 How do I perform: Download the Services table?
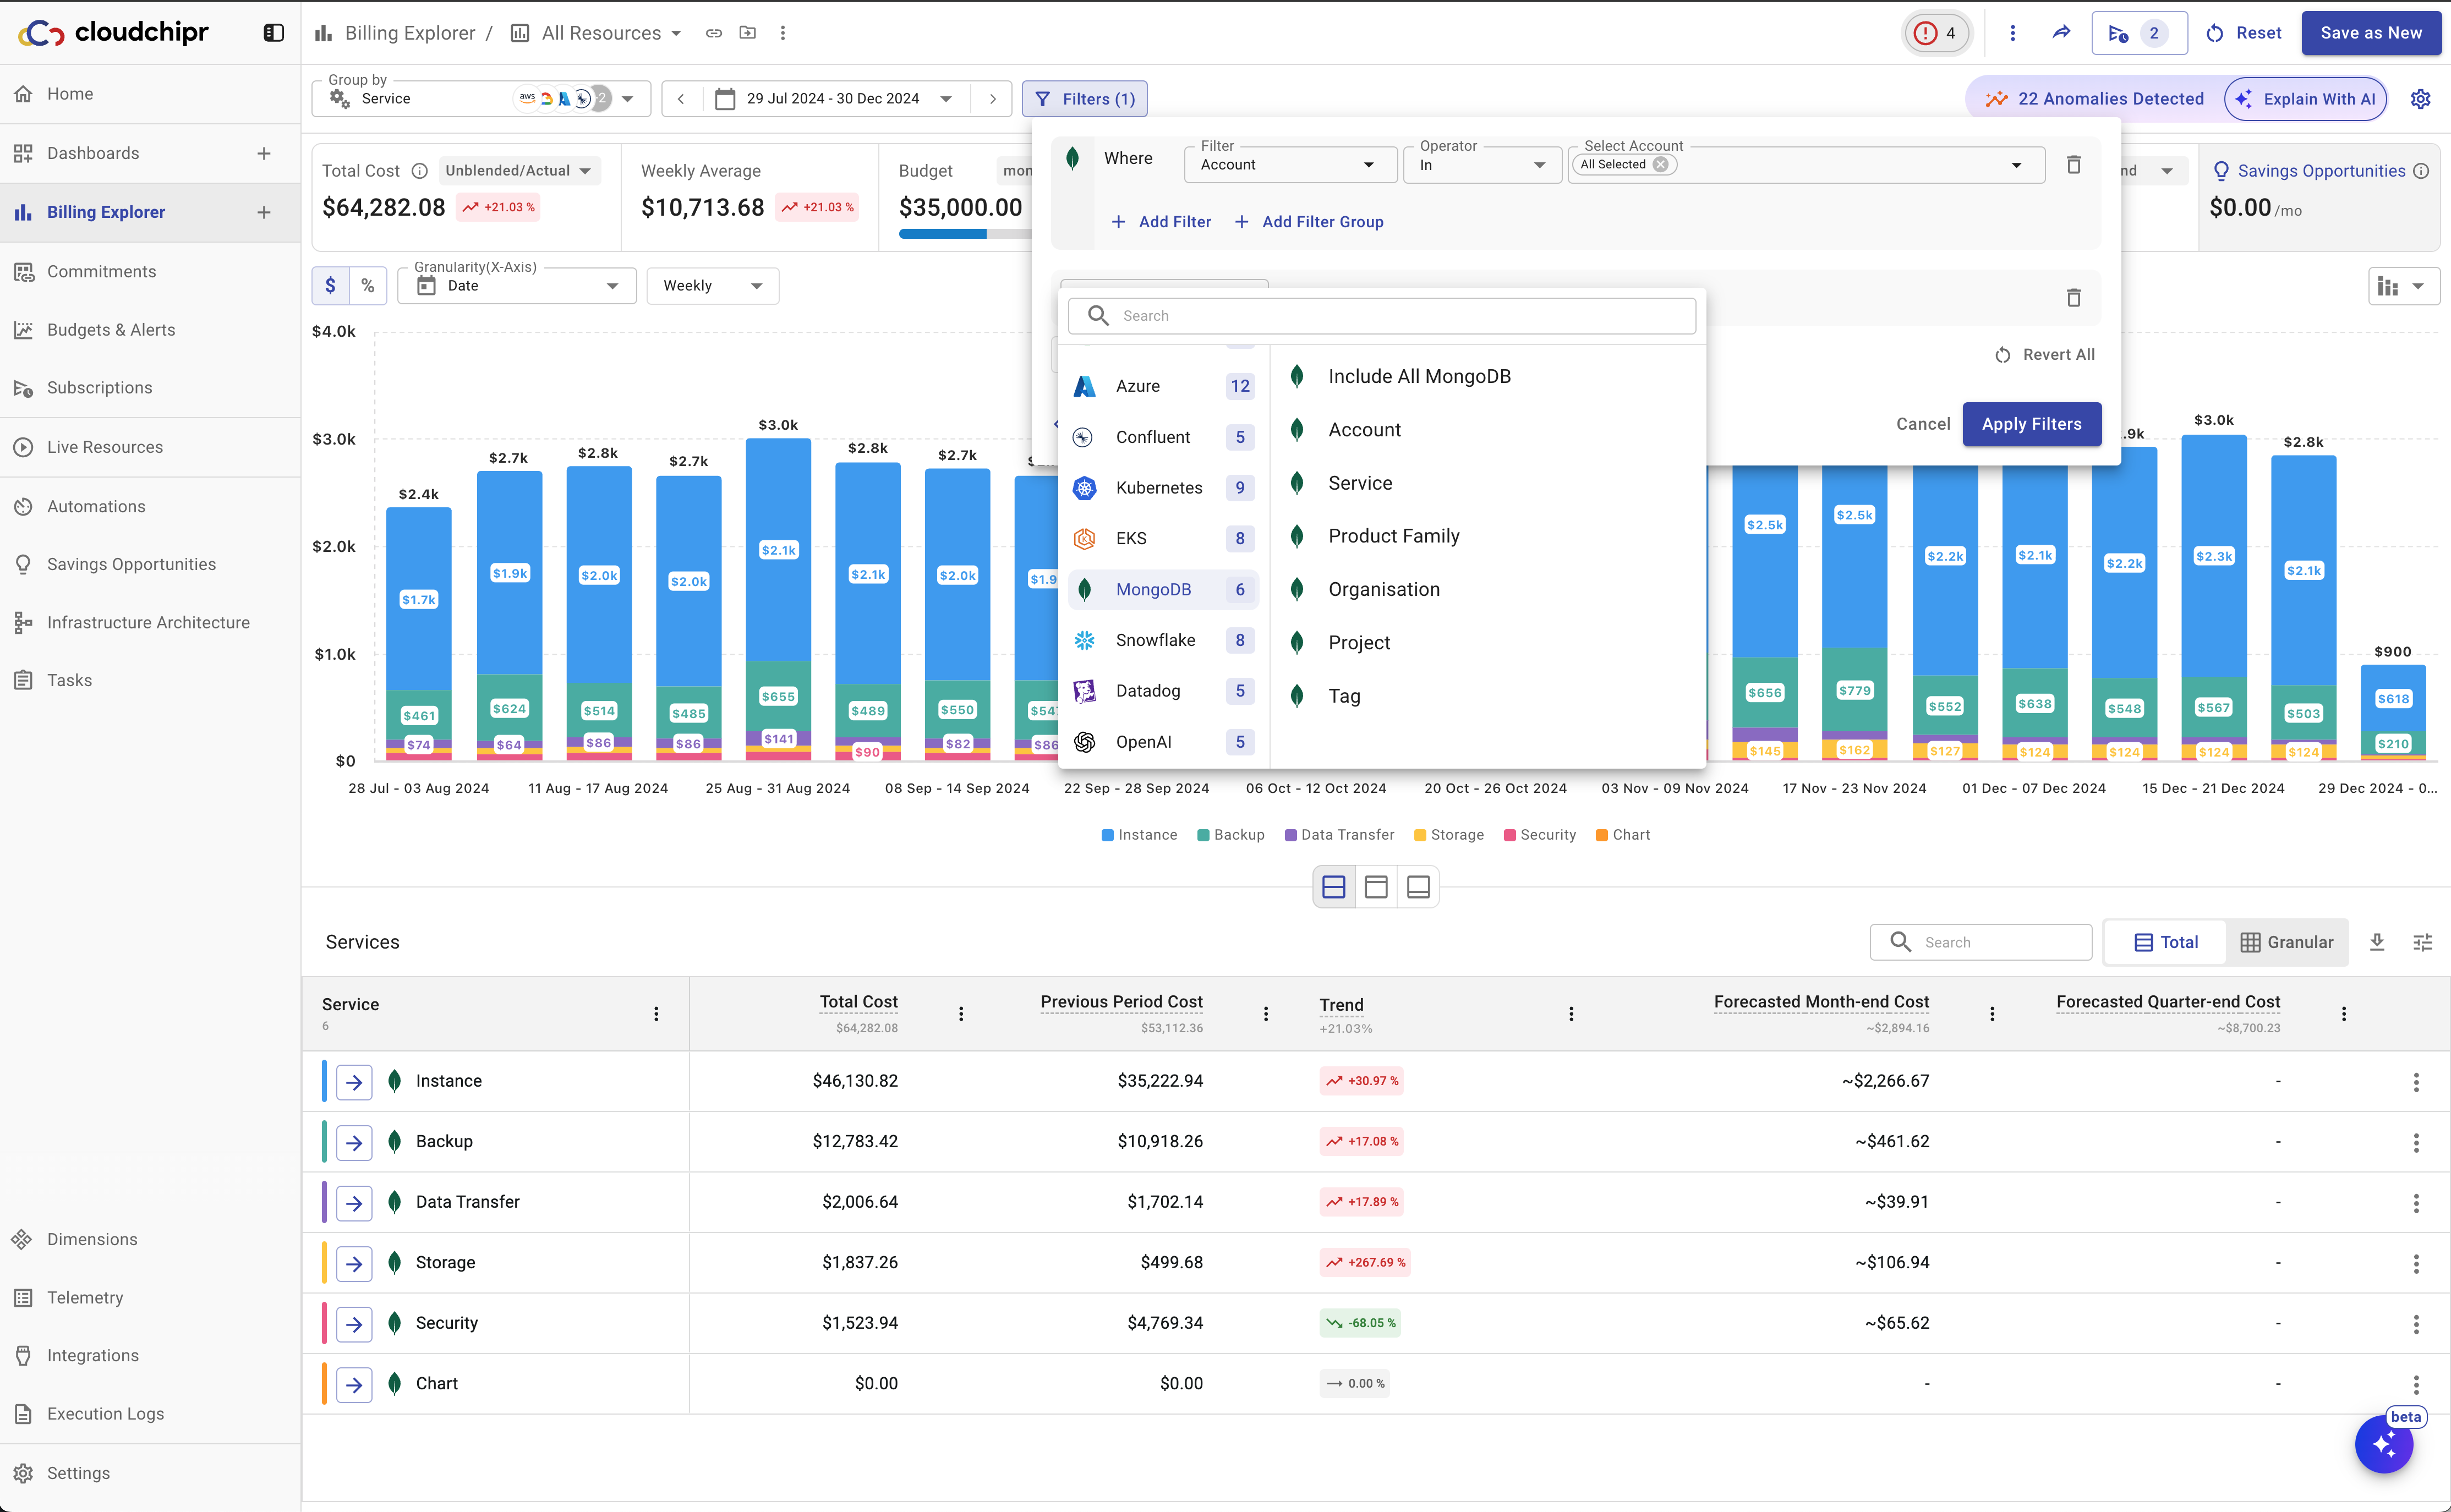tap(2377, 942)
